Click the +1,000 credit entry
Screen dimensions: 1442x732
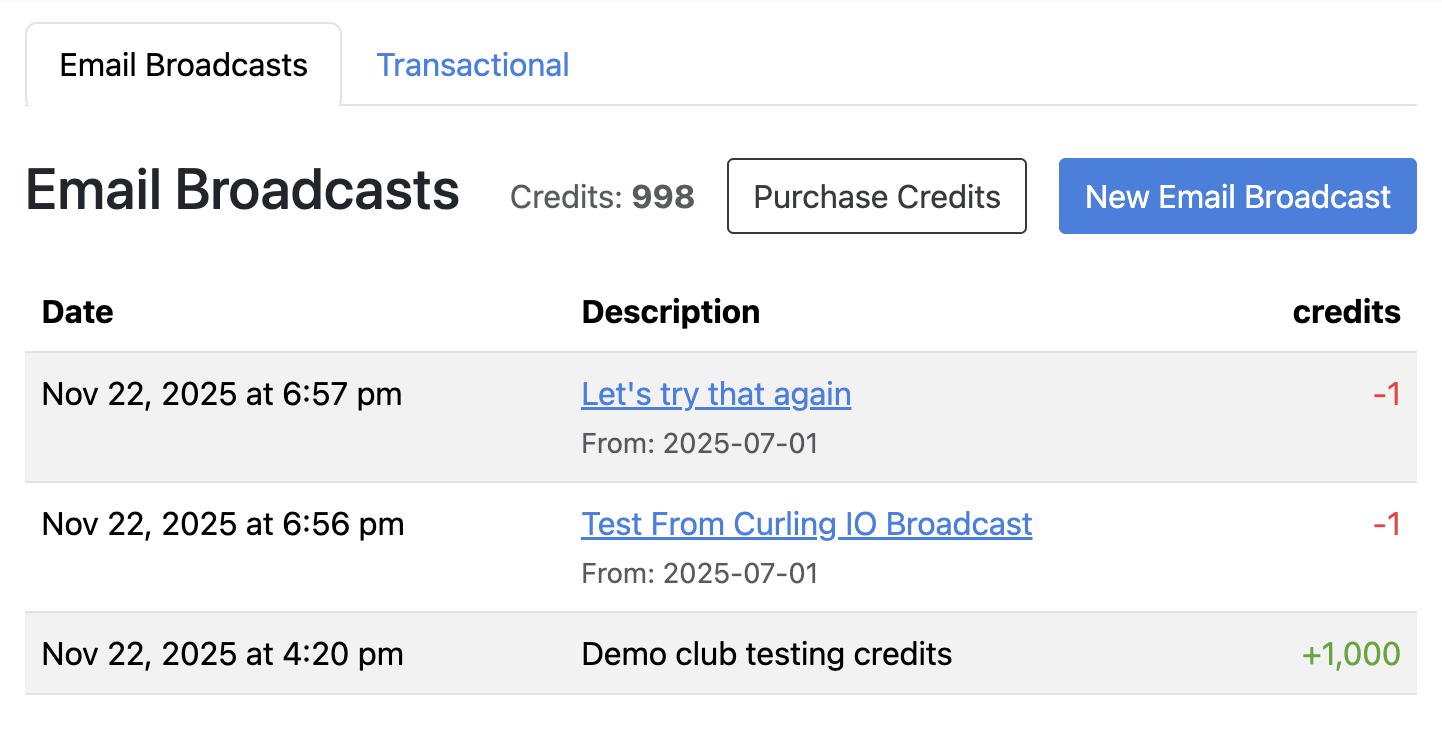pos(1350,653)
